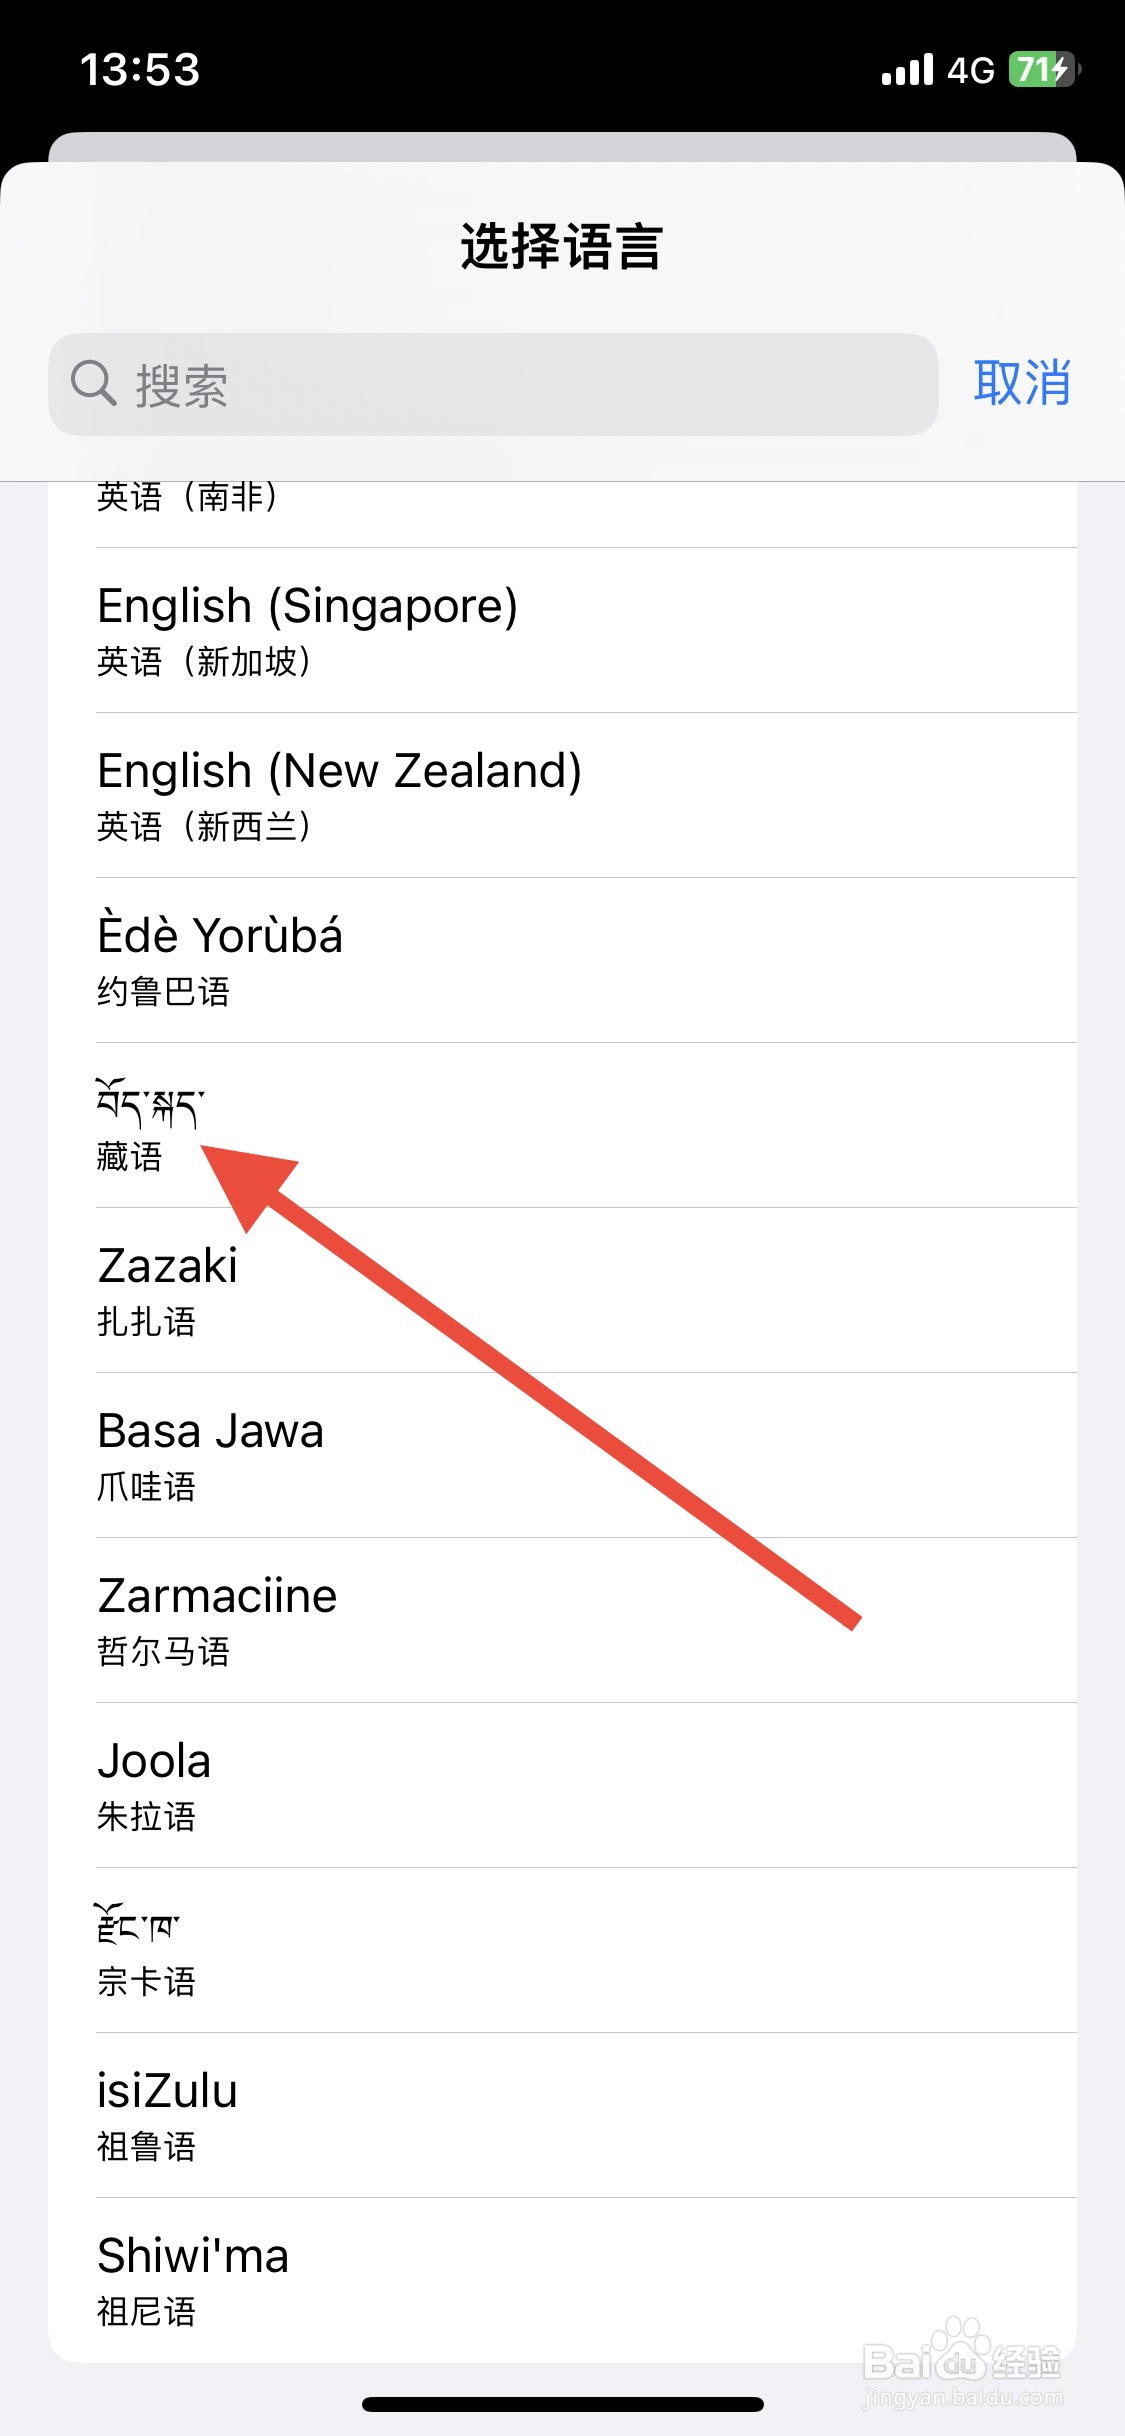Select Zazaki language entry
The width and height of the screenshot is (1125, 2436).
[560, 1290]
